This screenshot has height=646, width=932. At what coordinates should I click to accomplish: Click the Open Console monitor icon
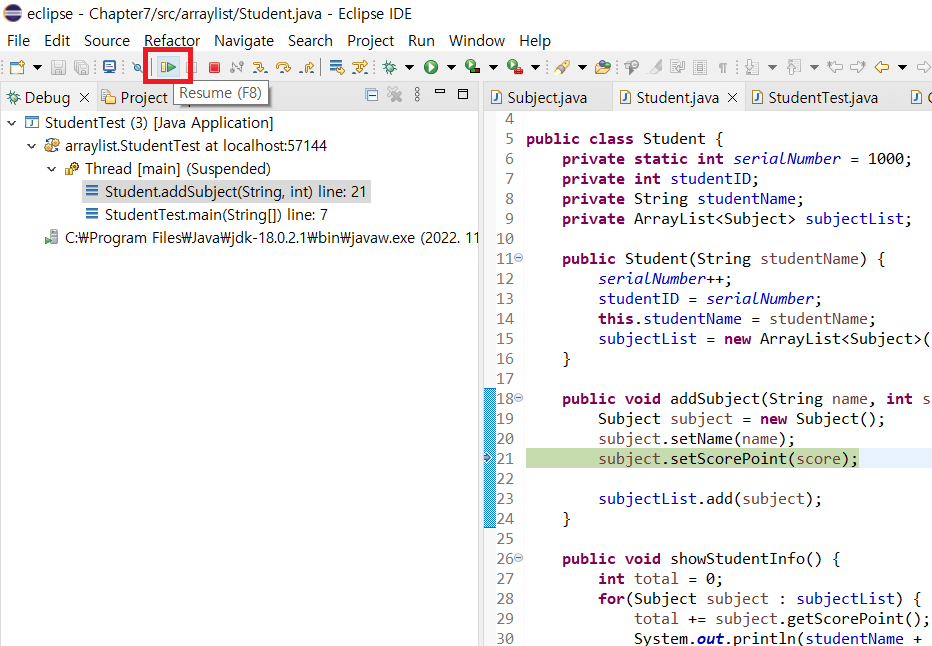109,67
